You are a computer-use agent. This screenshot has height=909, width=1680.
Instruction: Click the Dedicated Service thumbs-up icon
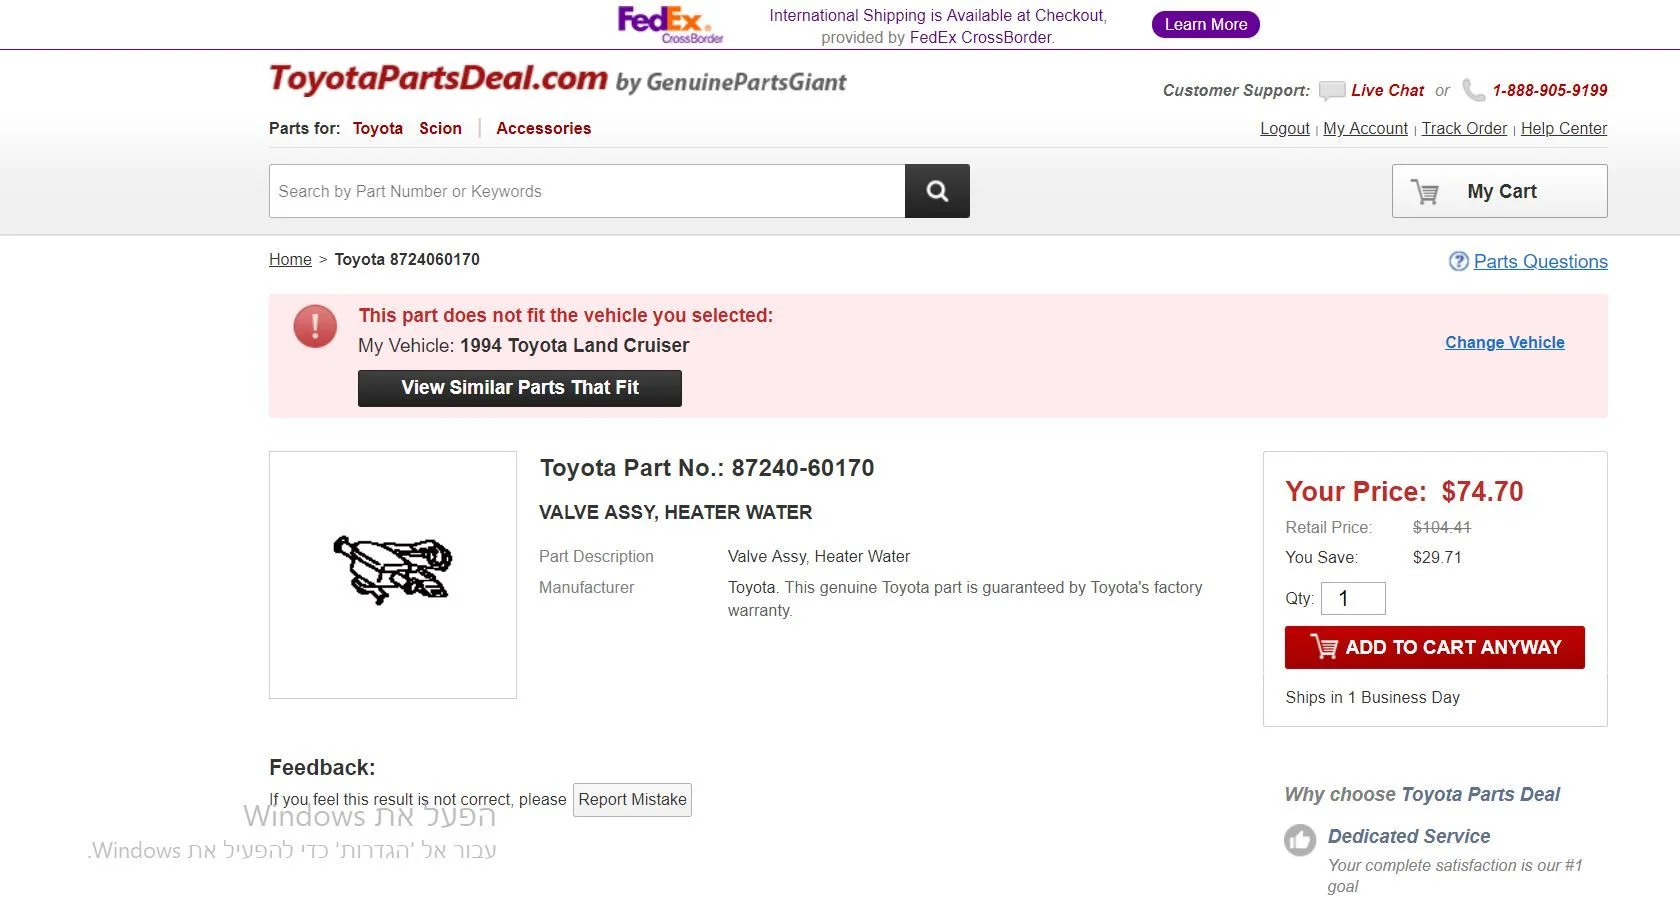1300,840
